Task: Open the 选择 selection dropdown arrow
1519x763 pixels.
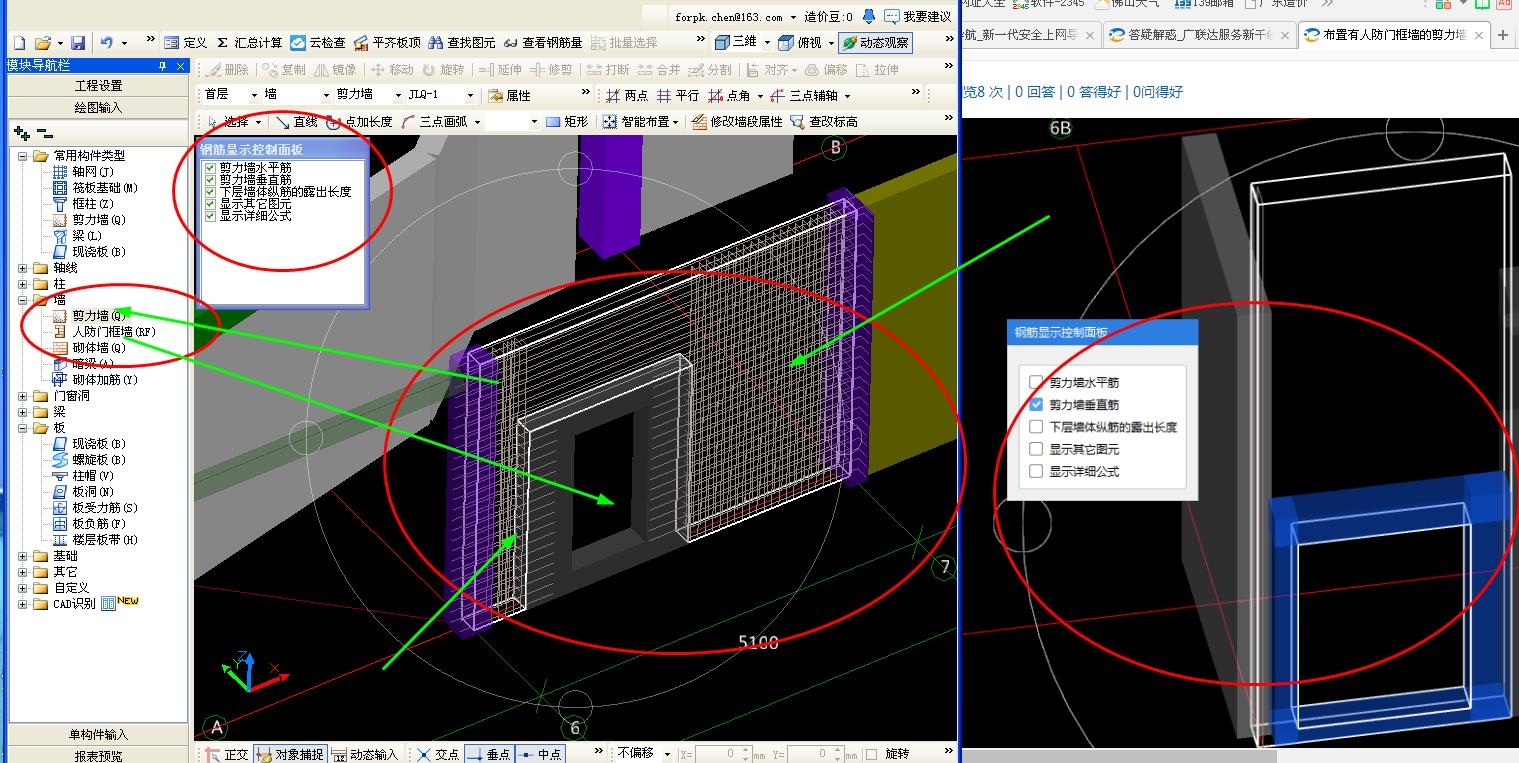Action: pos(259,121)
